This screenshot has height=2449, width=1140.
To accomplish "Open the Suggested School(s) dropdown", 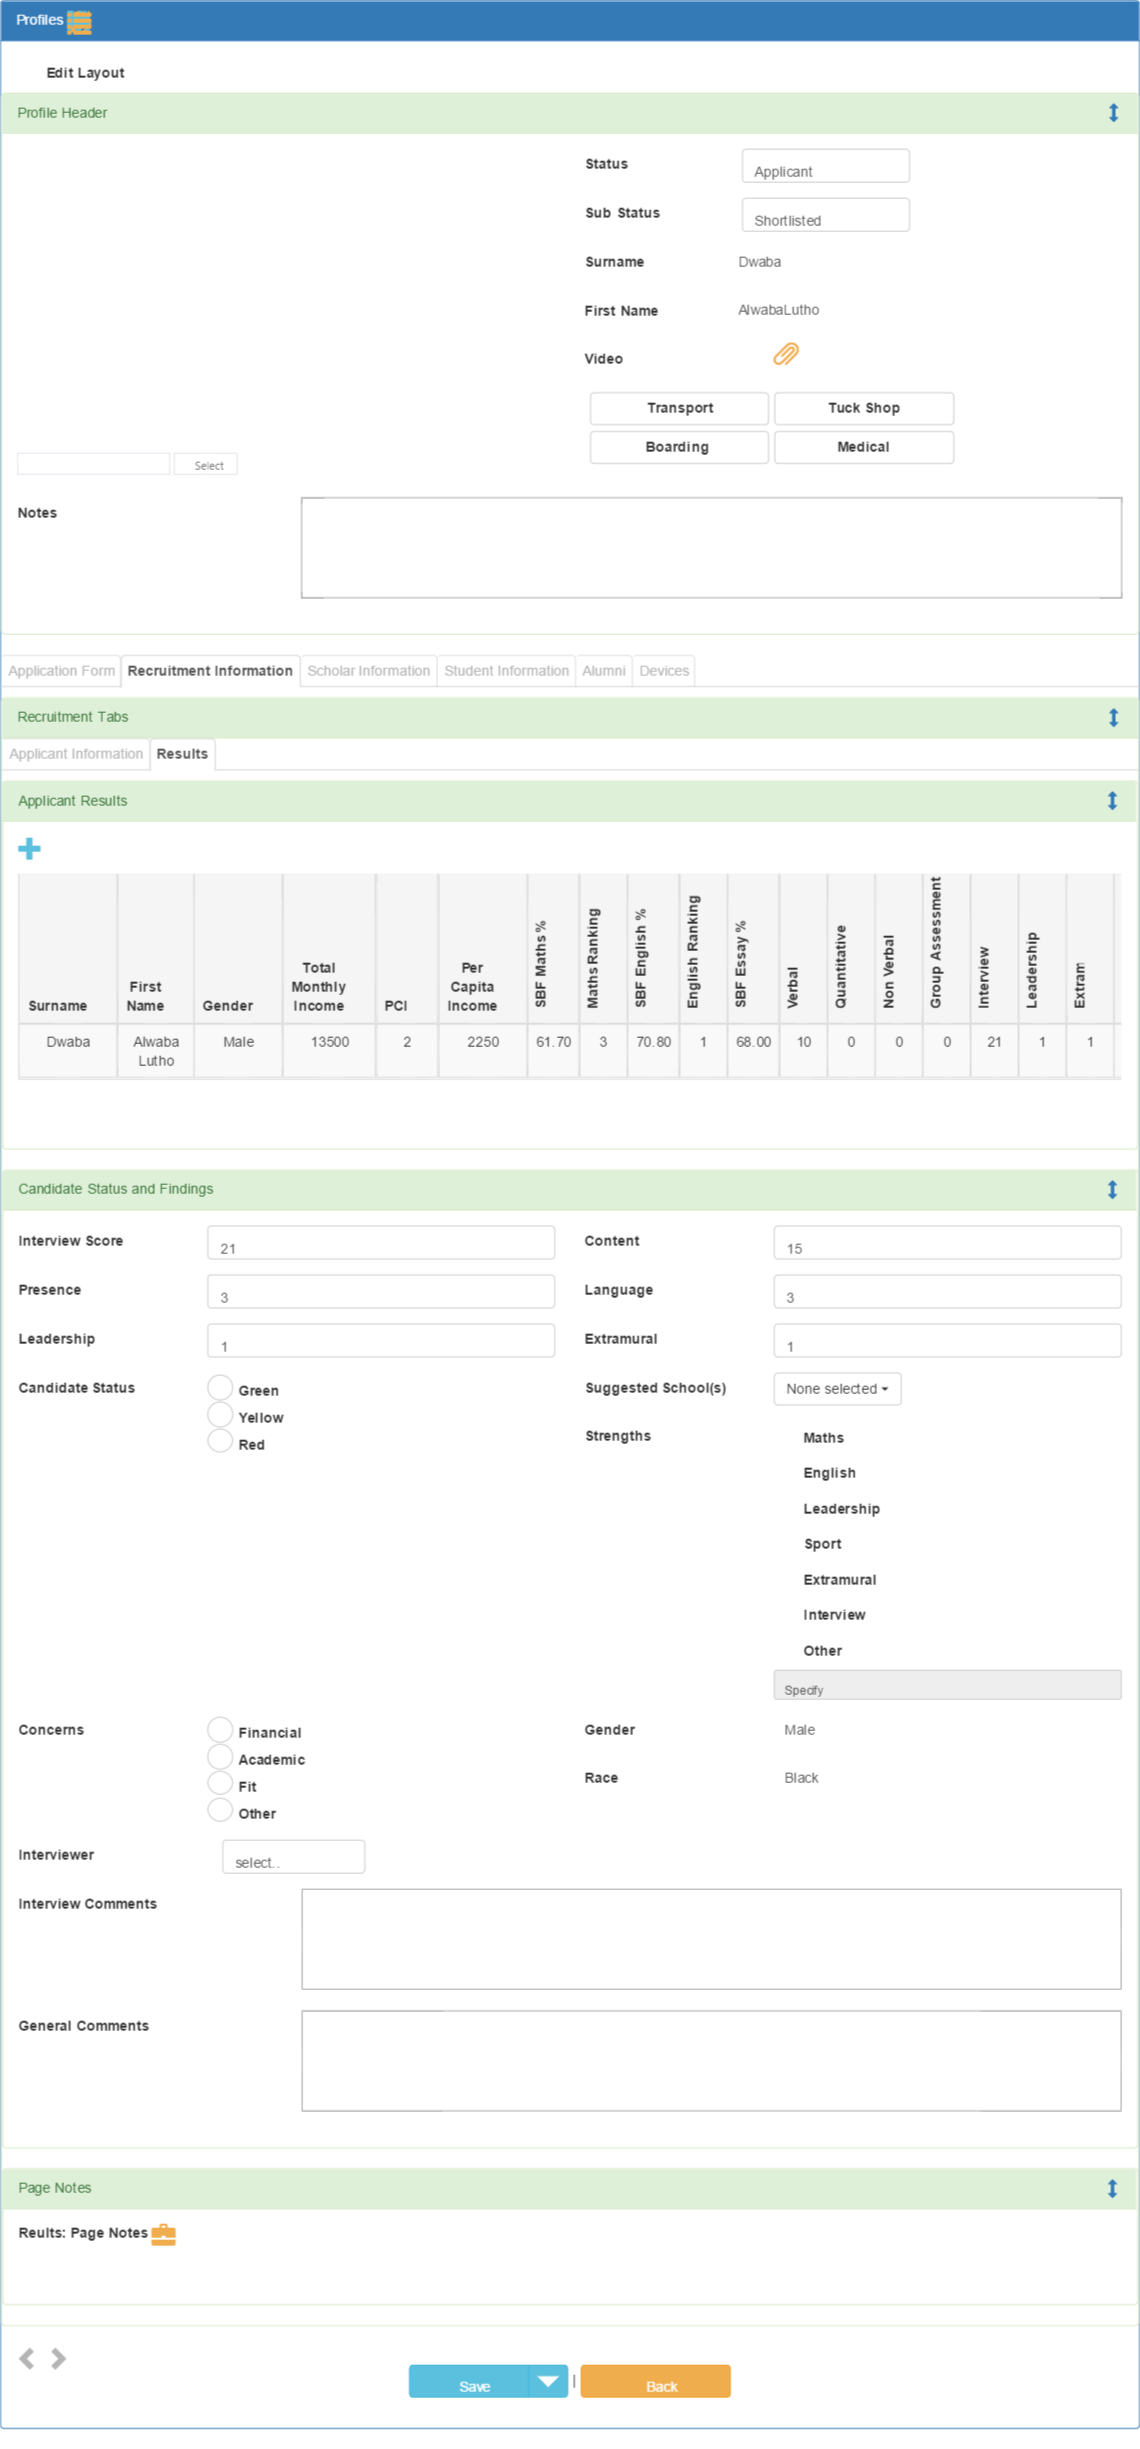I will [x=837, y=1389].
